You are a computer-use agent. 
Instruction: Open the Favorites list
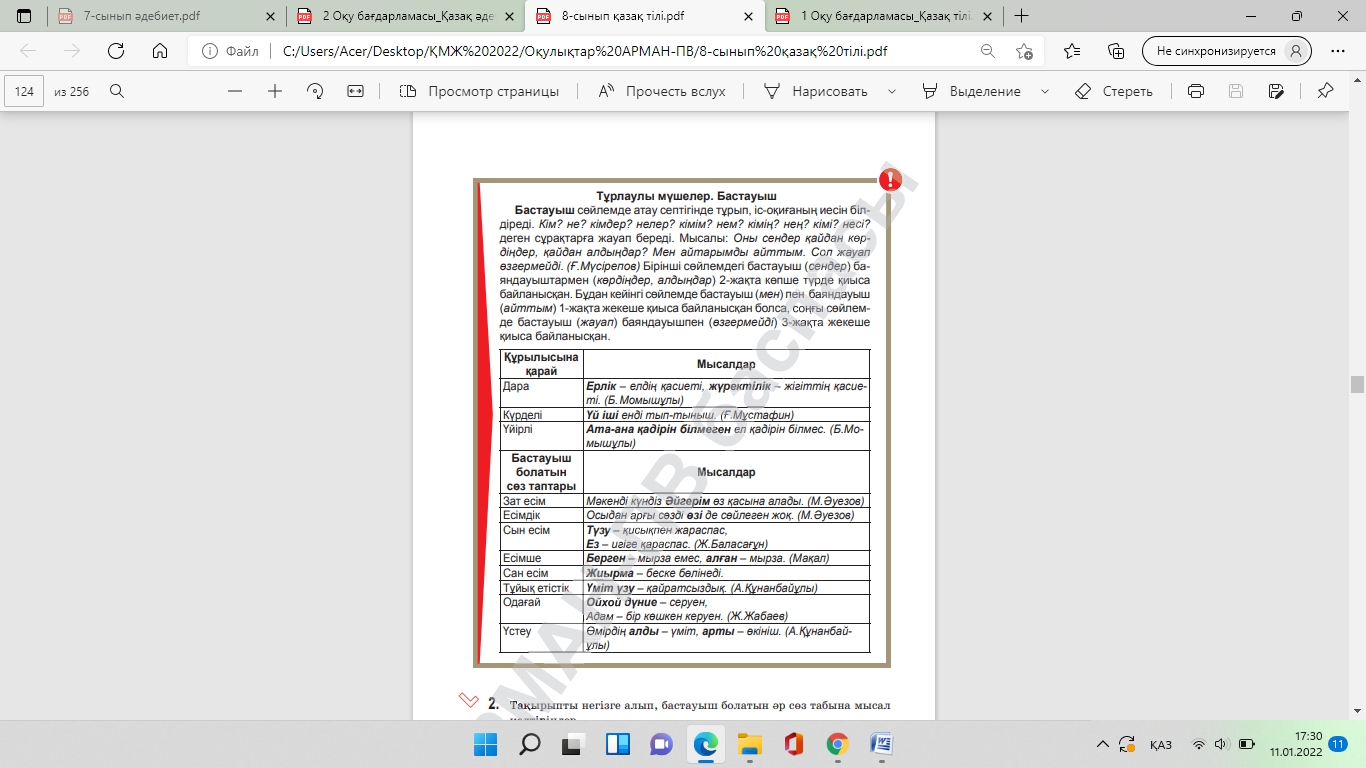point(1072,52)
